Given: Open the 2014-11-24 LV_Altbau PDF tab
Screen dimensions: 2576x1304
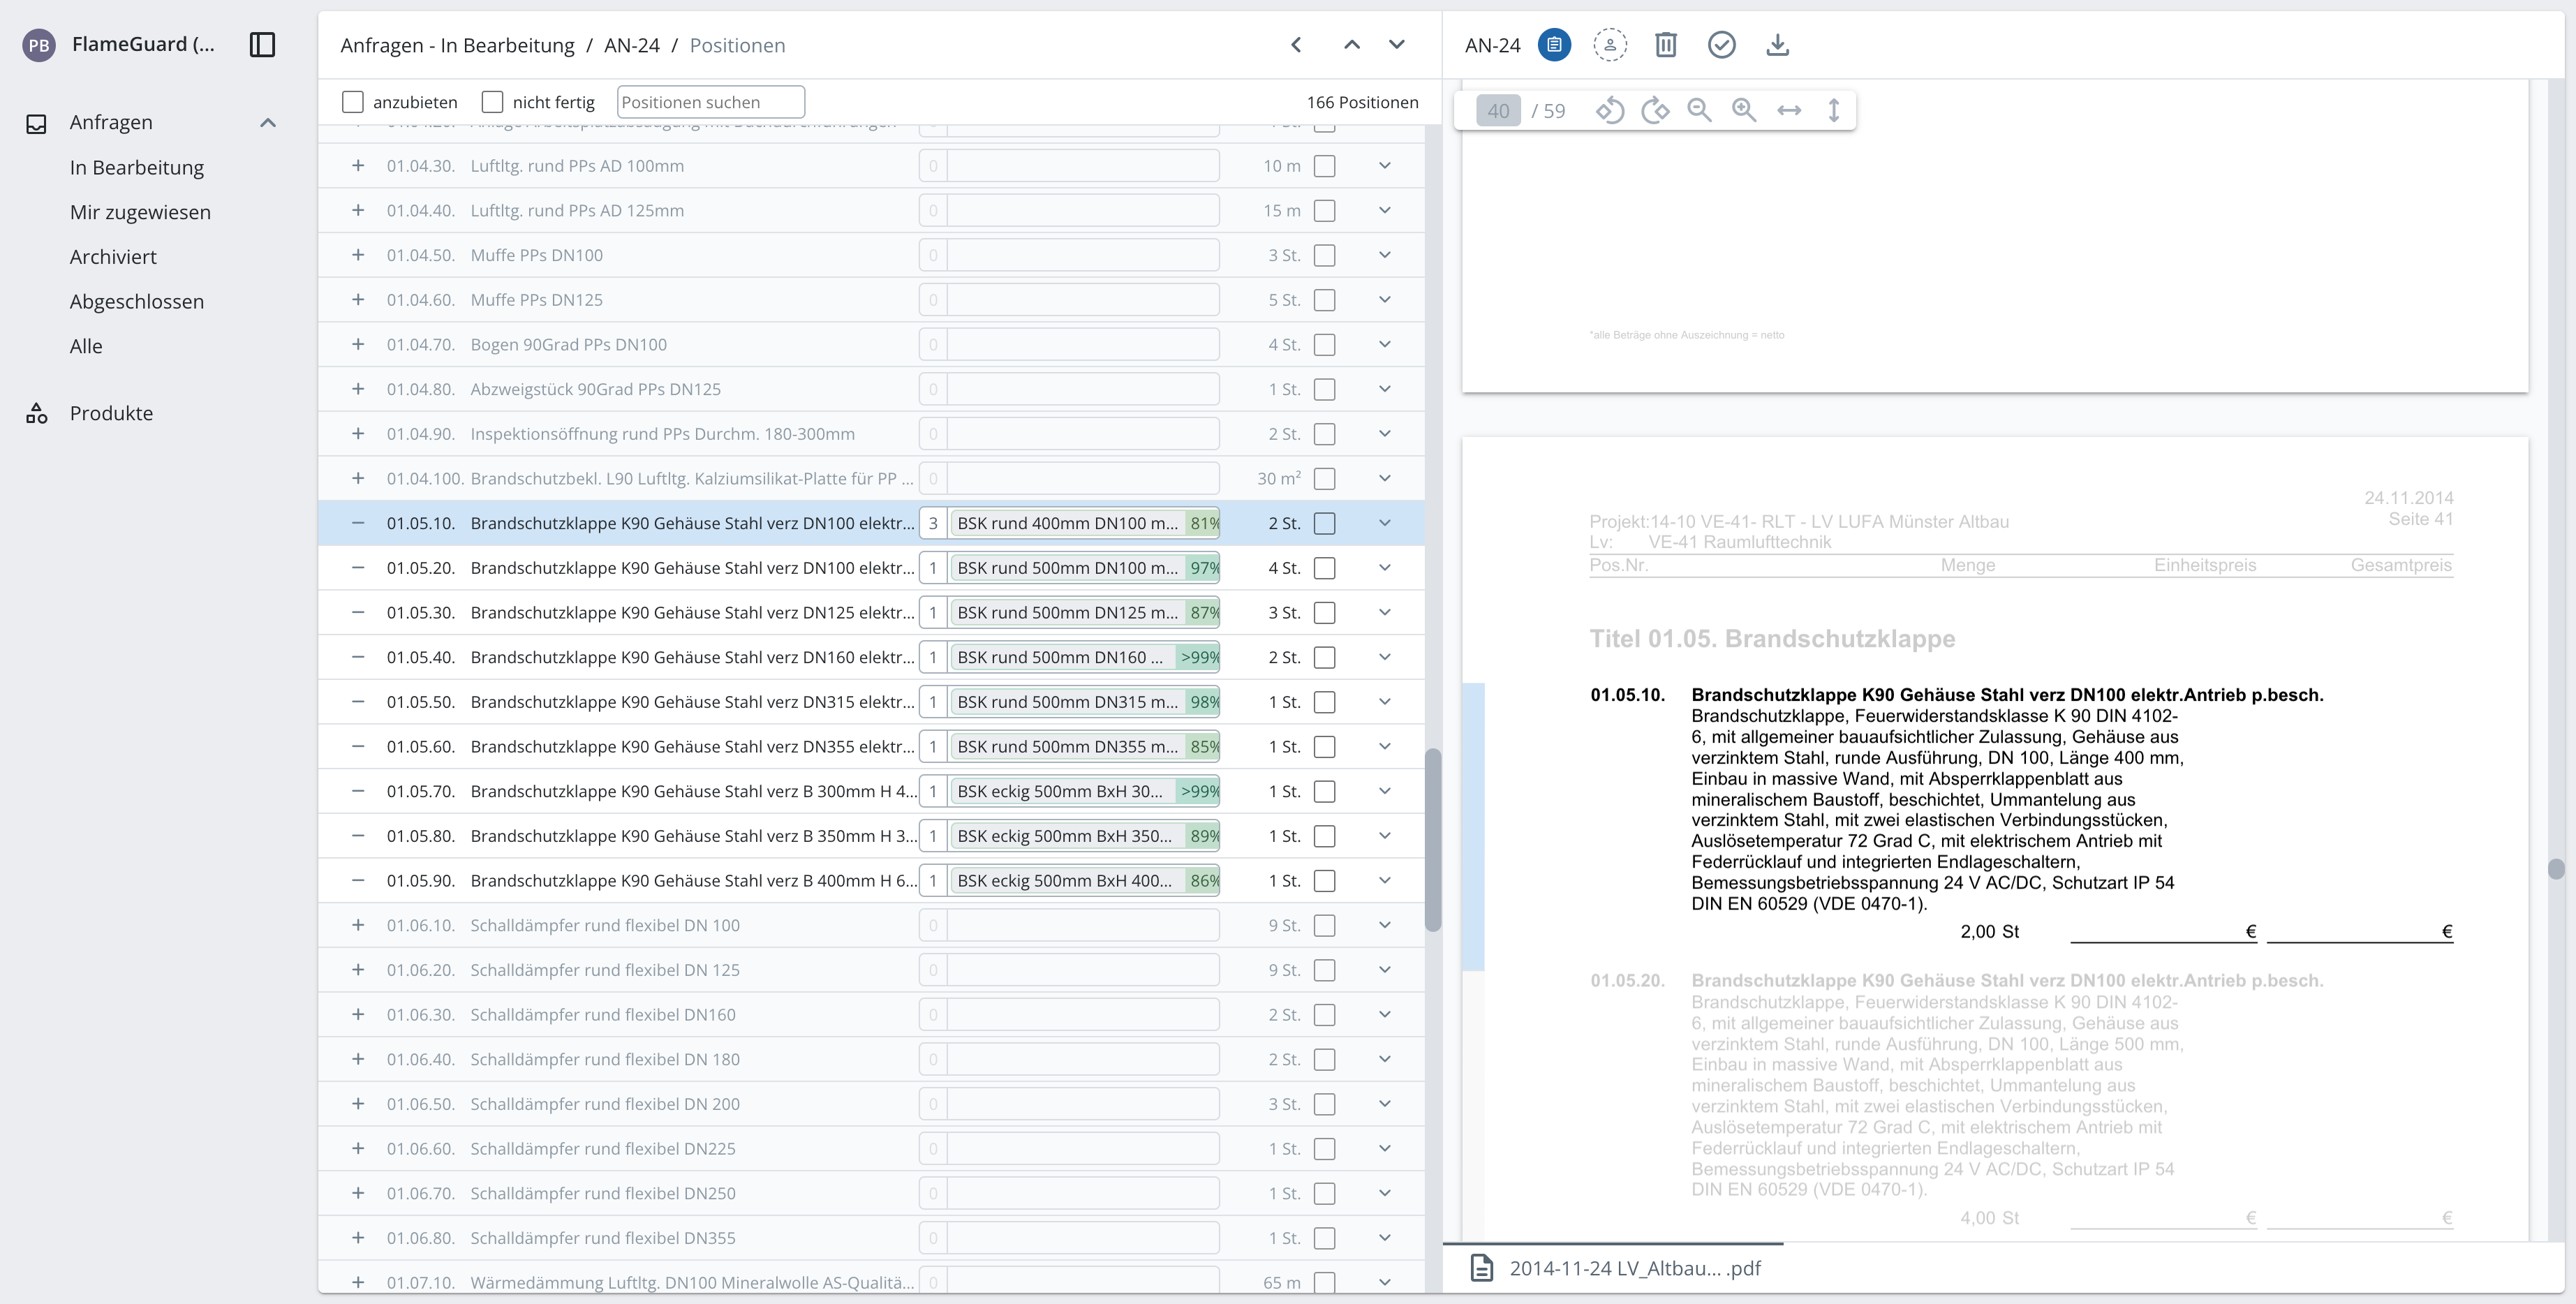Looking at the screenshot, I should point(1613,1268).
